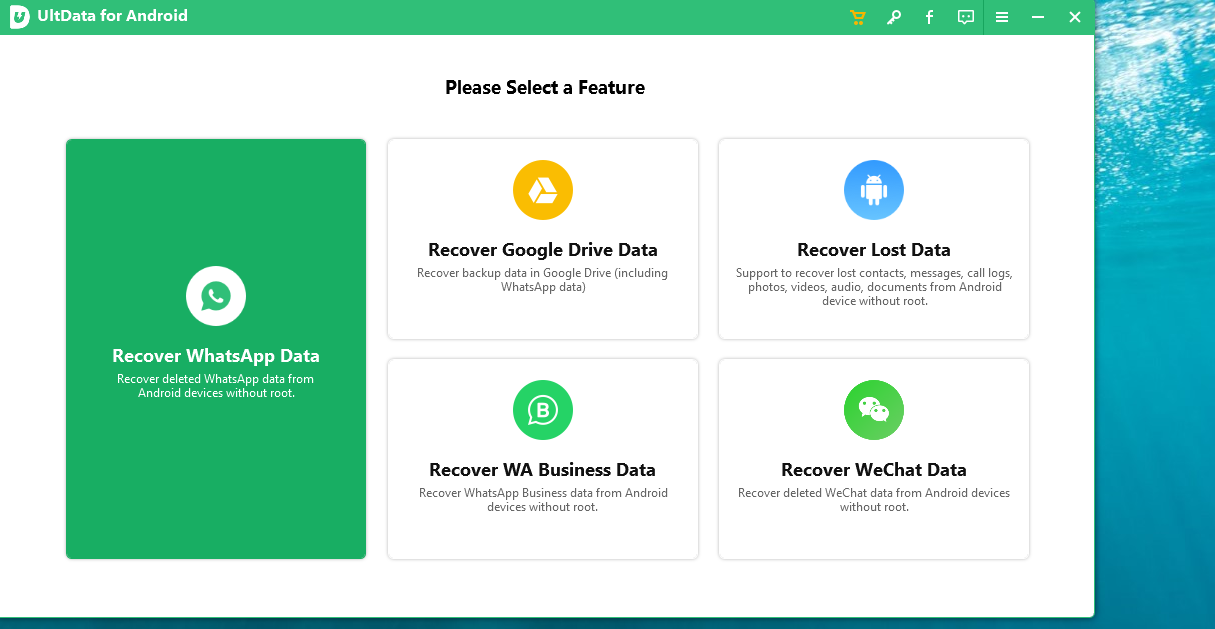The image size is (1215, 629).
Task: Click the Facebook icon in title bar
Action: [929, 17]
